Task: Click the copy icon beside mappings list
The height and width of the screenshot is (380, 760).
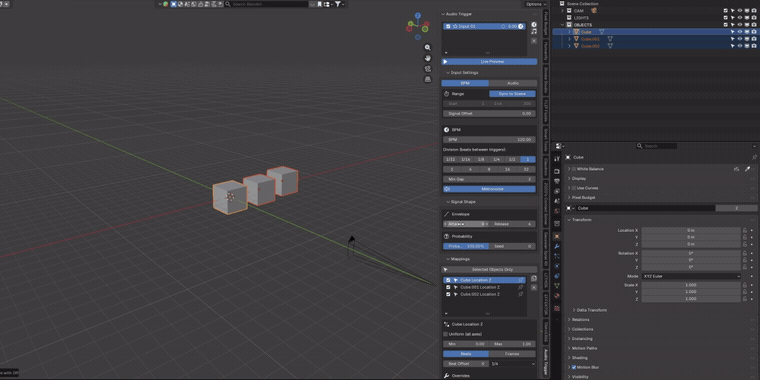Action: pos(534,278)
